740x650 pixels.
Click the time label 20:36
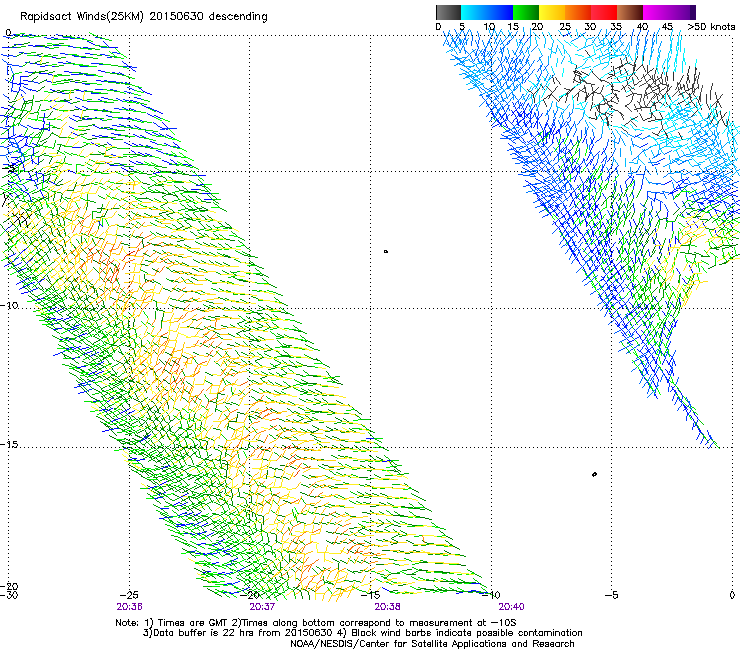[129, 607]
